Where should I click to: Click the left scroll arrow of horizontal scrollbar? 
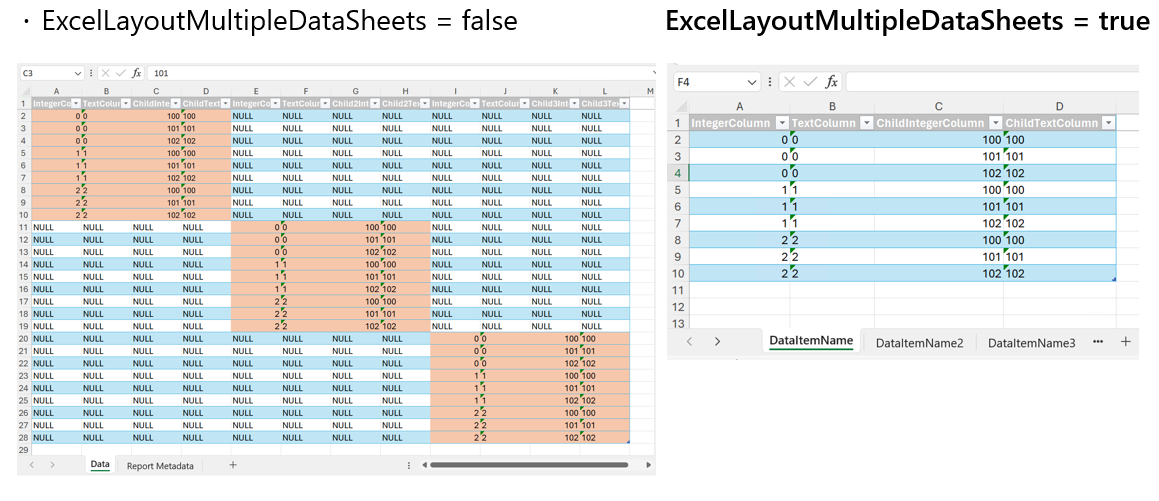[x=423, y=465]
